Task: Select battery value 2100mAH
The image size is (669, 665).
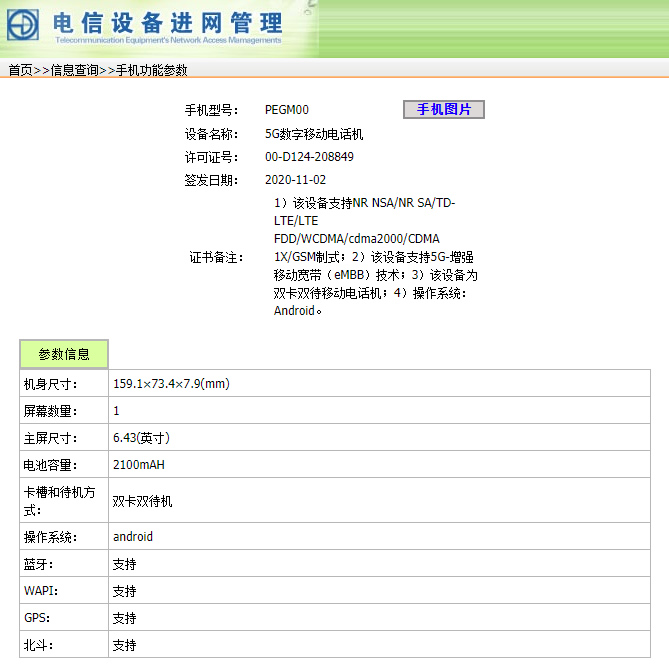Action: point(139,465)
